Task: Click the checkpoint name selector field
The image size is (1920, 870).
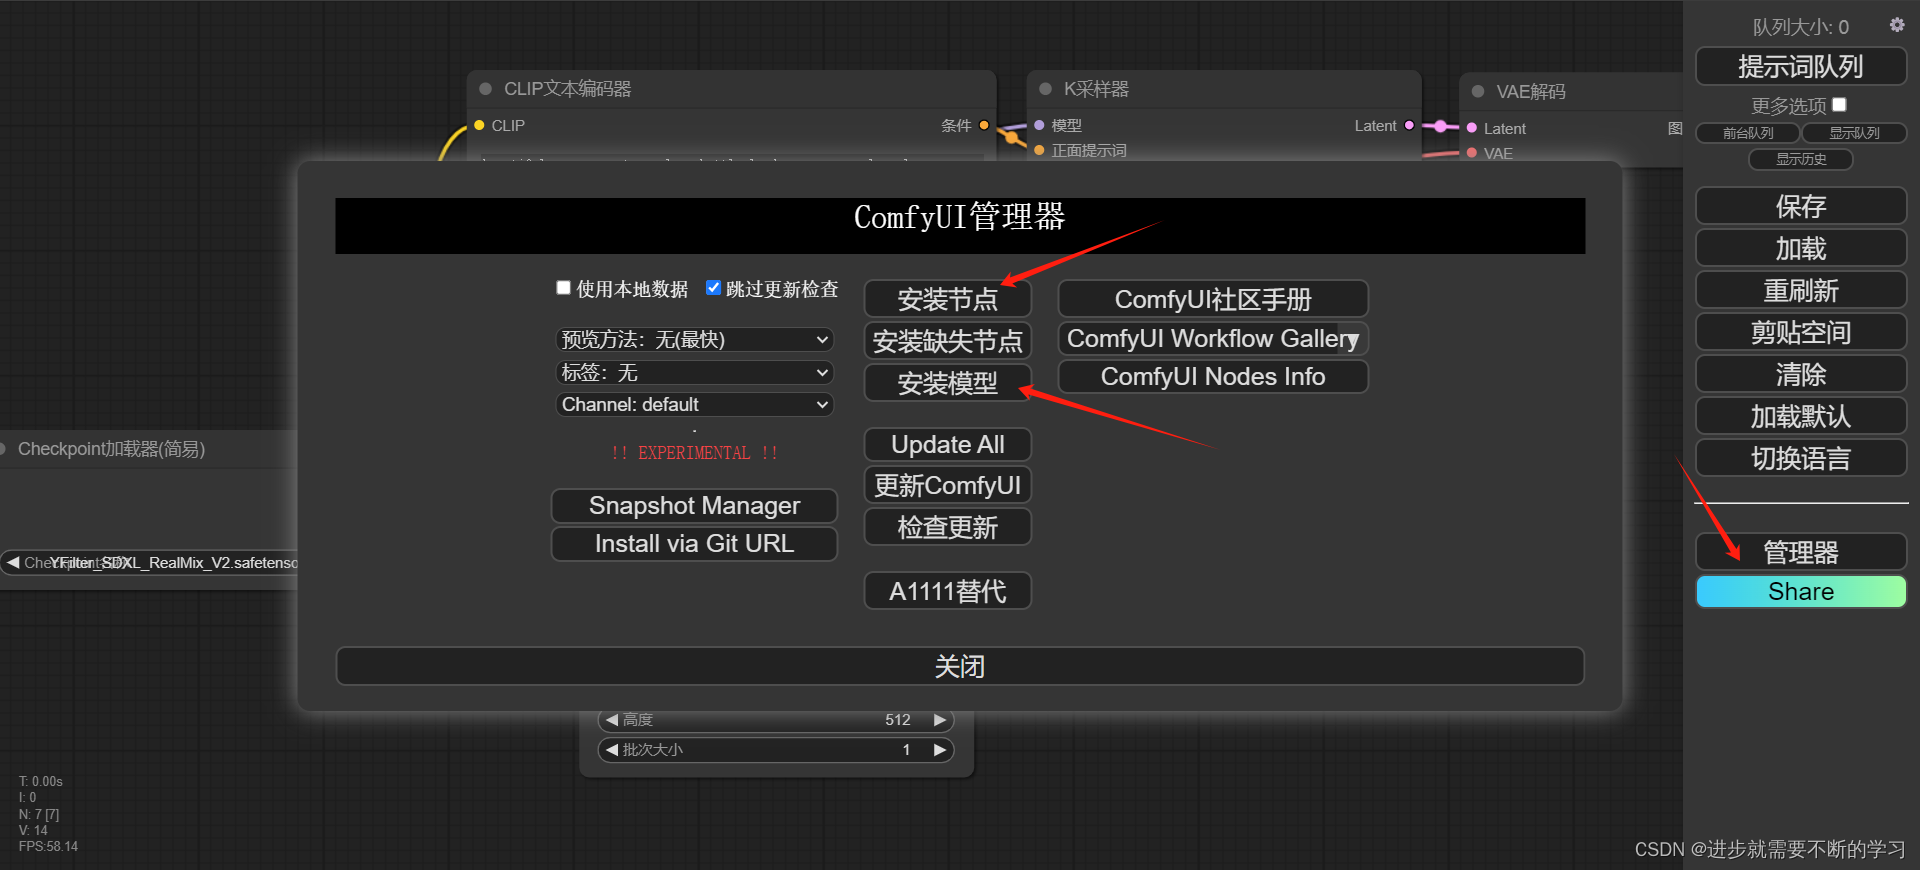Action: click(x=150, y=563)
